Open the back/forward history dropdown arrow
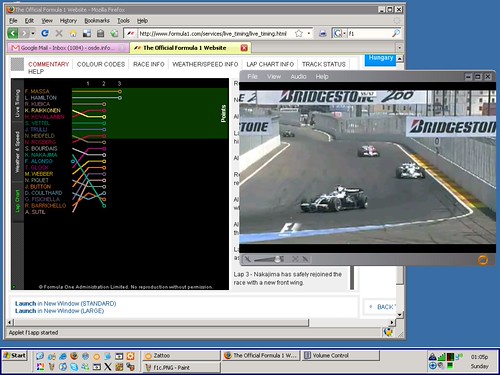Viewport: 500px width, 375px height. point(33,33)
